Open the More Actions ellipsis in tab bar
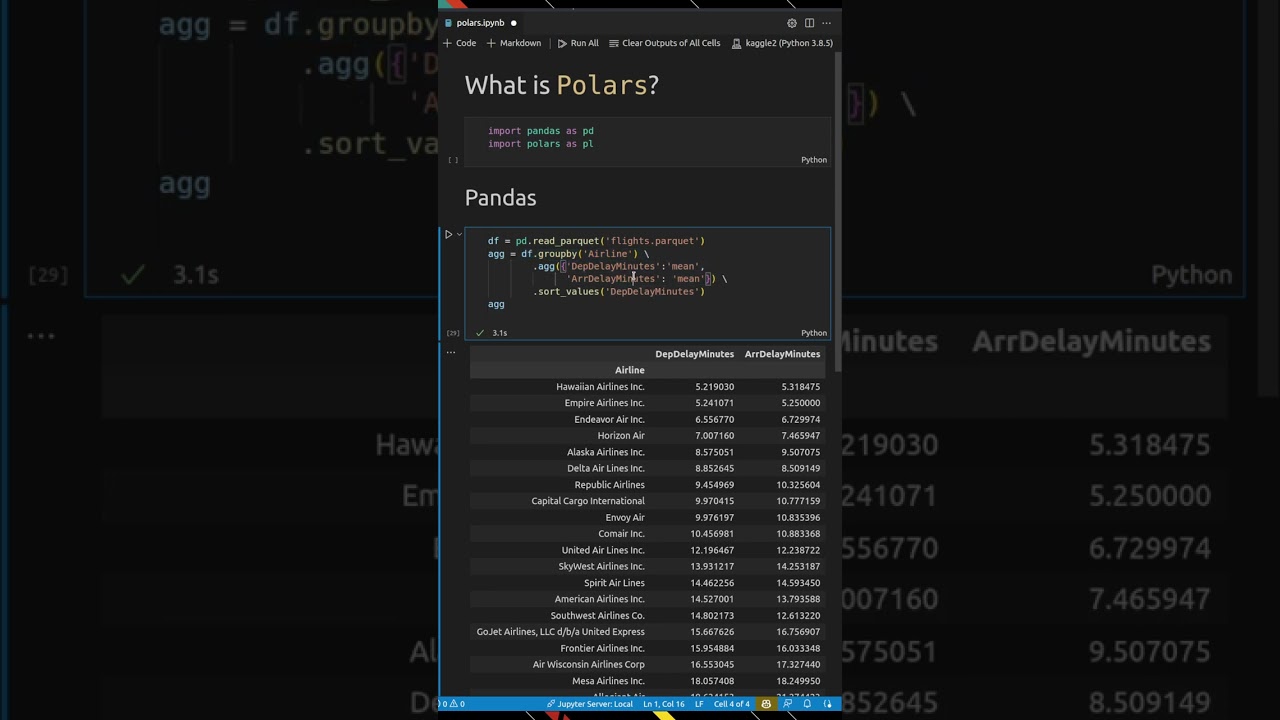Screen dimensions: 1280x720 coord(826,23)
